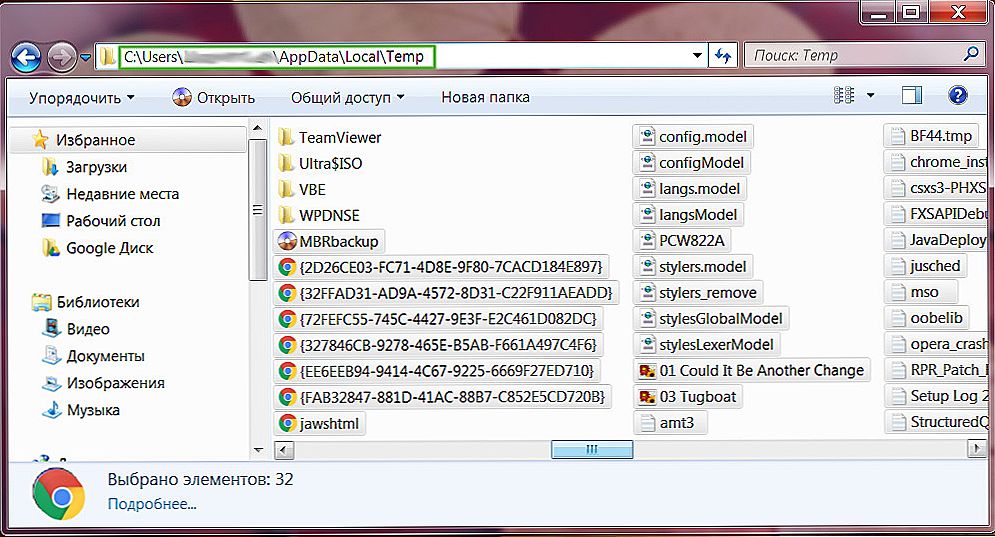Open the Видео library
This screenshot has height=537, width=995.
(x=76, y=329)
